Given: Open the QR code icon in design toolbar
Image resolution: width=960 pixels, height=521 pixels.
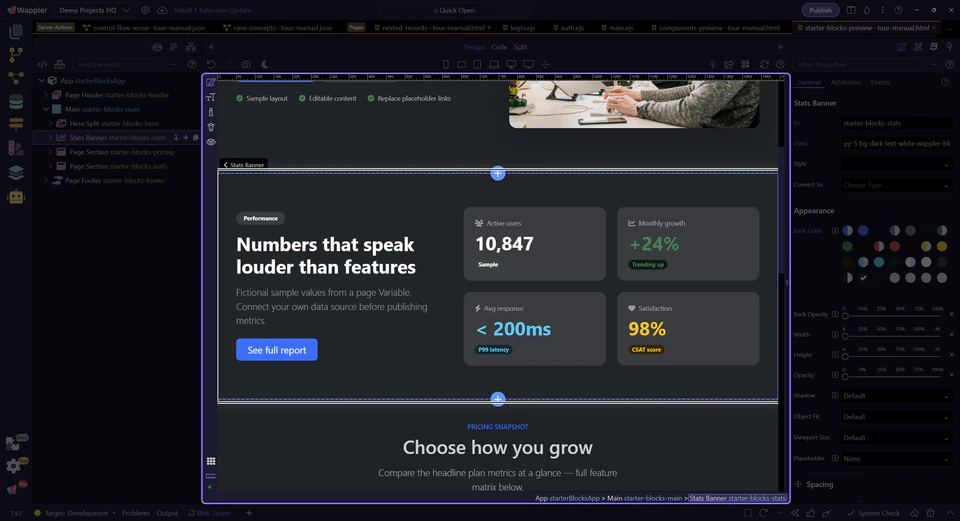Looking at the screenshot, I should [x=745, y=64].
